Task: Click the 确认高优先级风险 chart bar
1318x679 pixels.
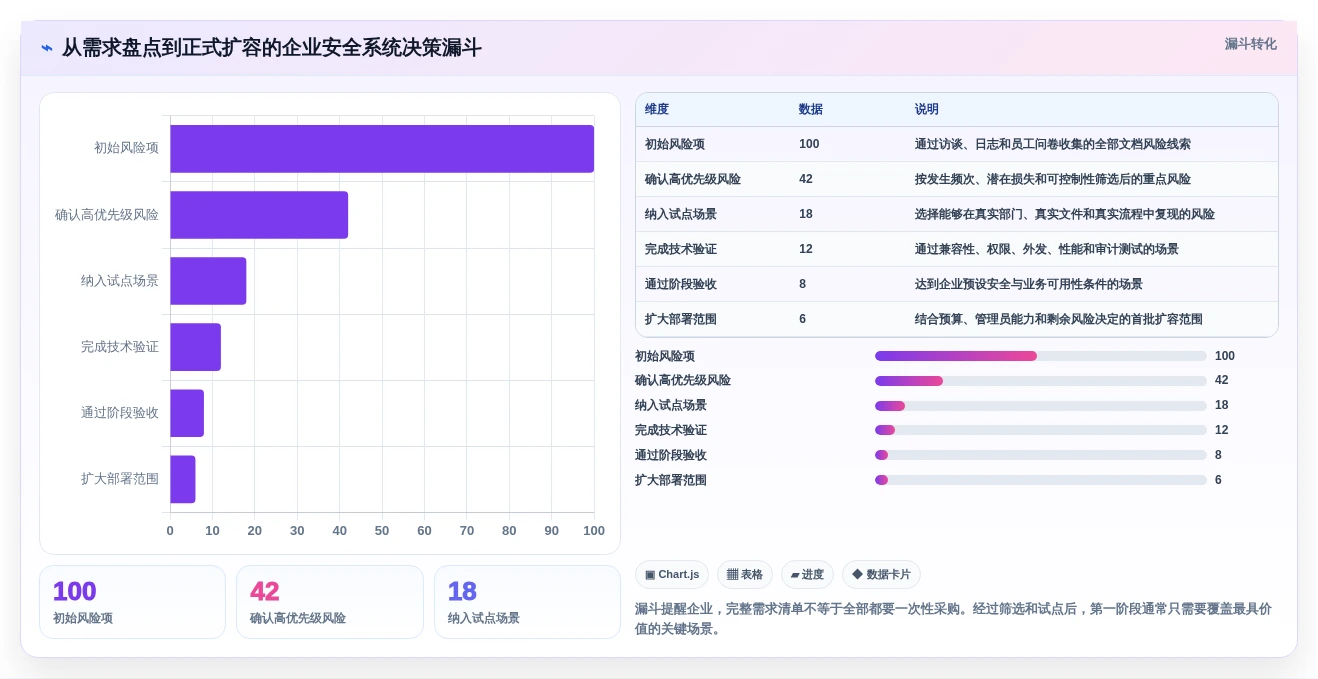Action: point(259,215)
